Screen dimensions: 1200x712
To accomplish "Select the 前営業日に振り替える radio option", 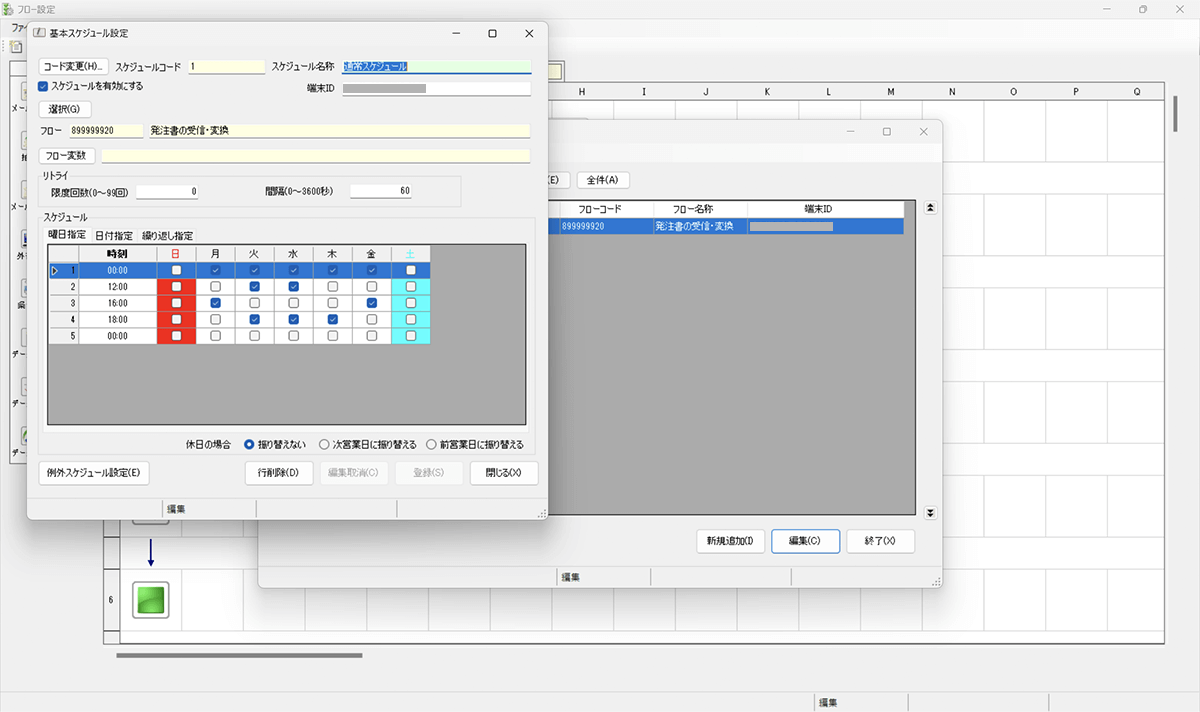I will click(432, 444).
